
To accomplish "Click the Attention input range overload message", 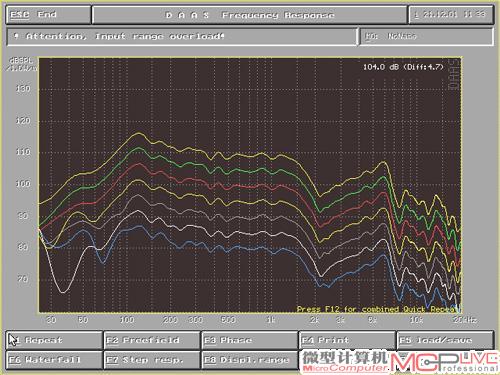I will tap(182, 36).
